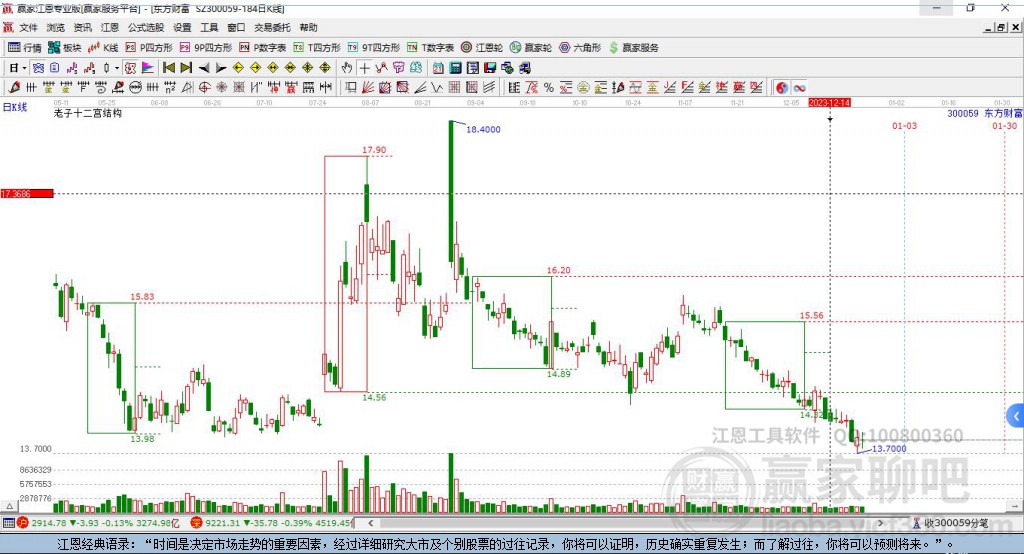The image size is (1024, 554).
Task: Click the floppy disk save icon
Action: 490,68
